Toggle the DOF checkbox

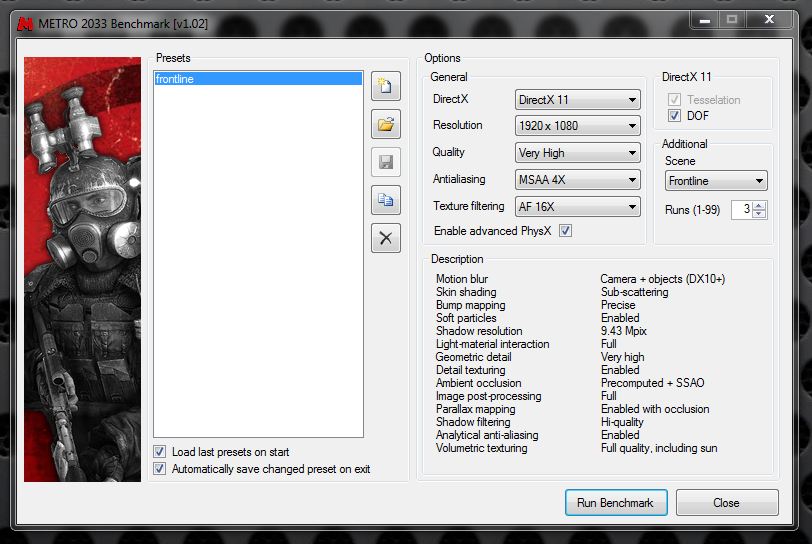click(674, 116)
